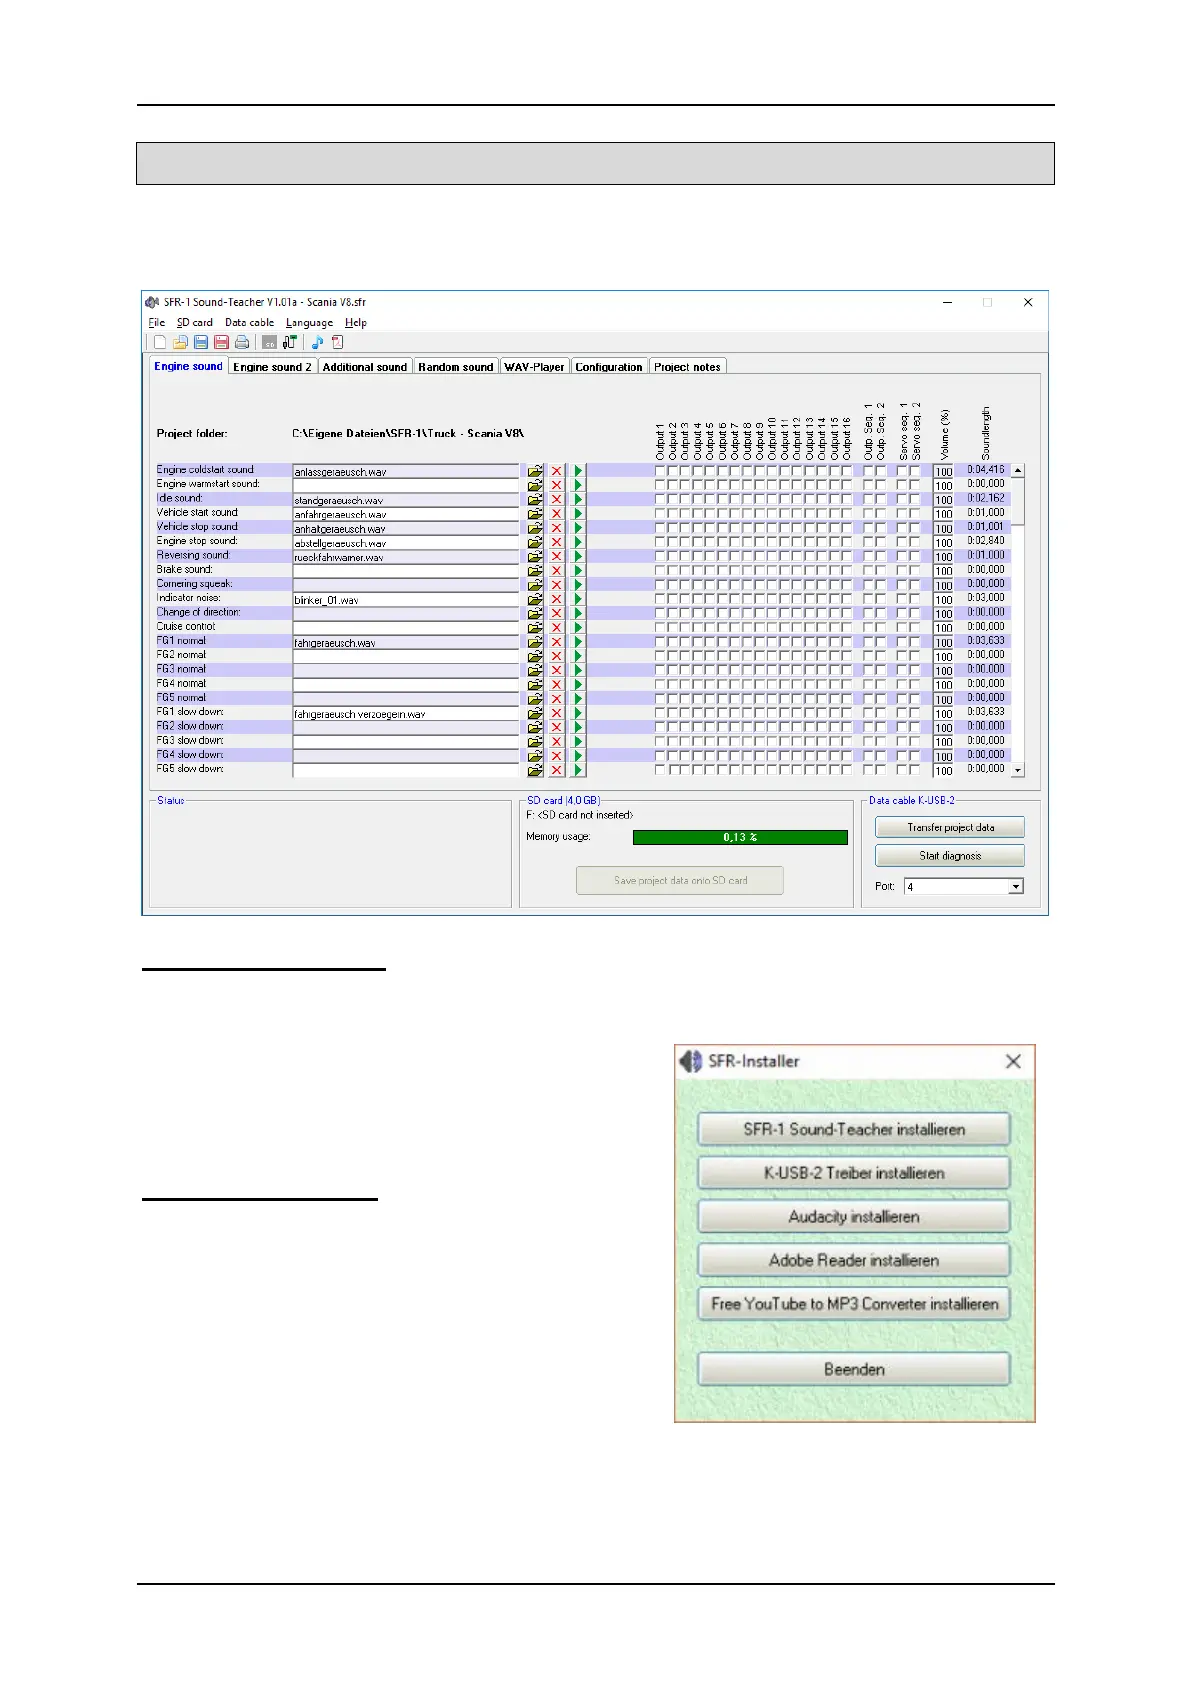Browse file for FG1 normal sound
The image size is (1191, 1684).
(535, 642)
